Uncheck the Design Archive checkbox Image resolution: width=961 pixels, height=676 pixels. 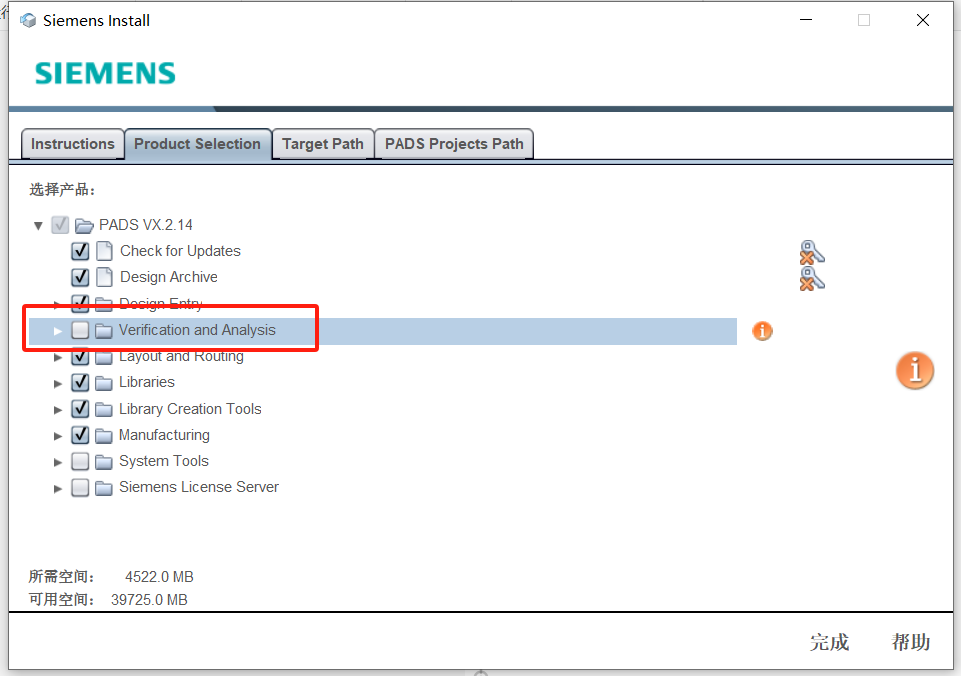80,277
